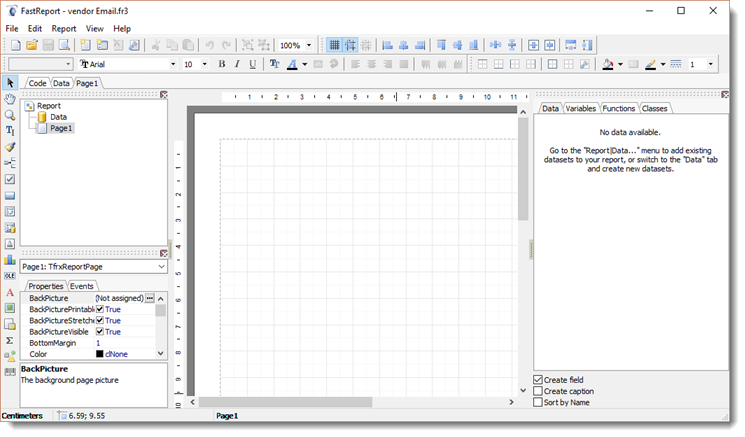The height and width of the screenshot is (437, 745).
Task: Click Align Tops icon
Action: pyautogui.click(x=441, y=45)
